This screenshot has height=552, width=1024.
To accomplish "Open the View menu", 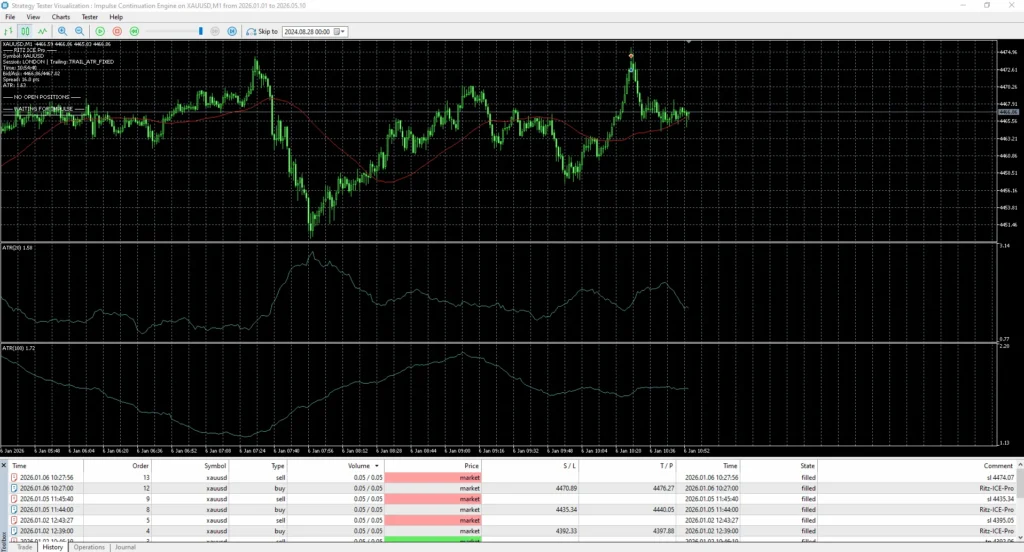I will [33, 17].
